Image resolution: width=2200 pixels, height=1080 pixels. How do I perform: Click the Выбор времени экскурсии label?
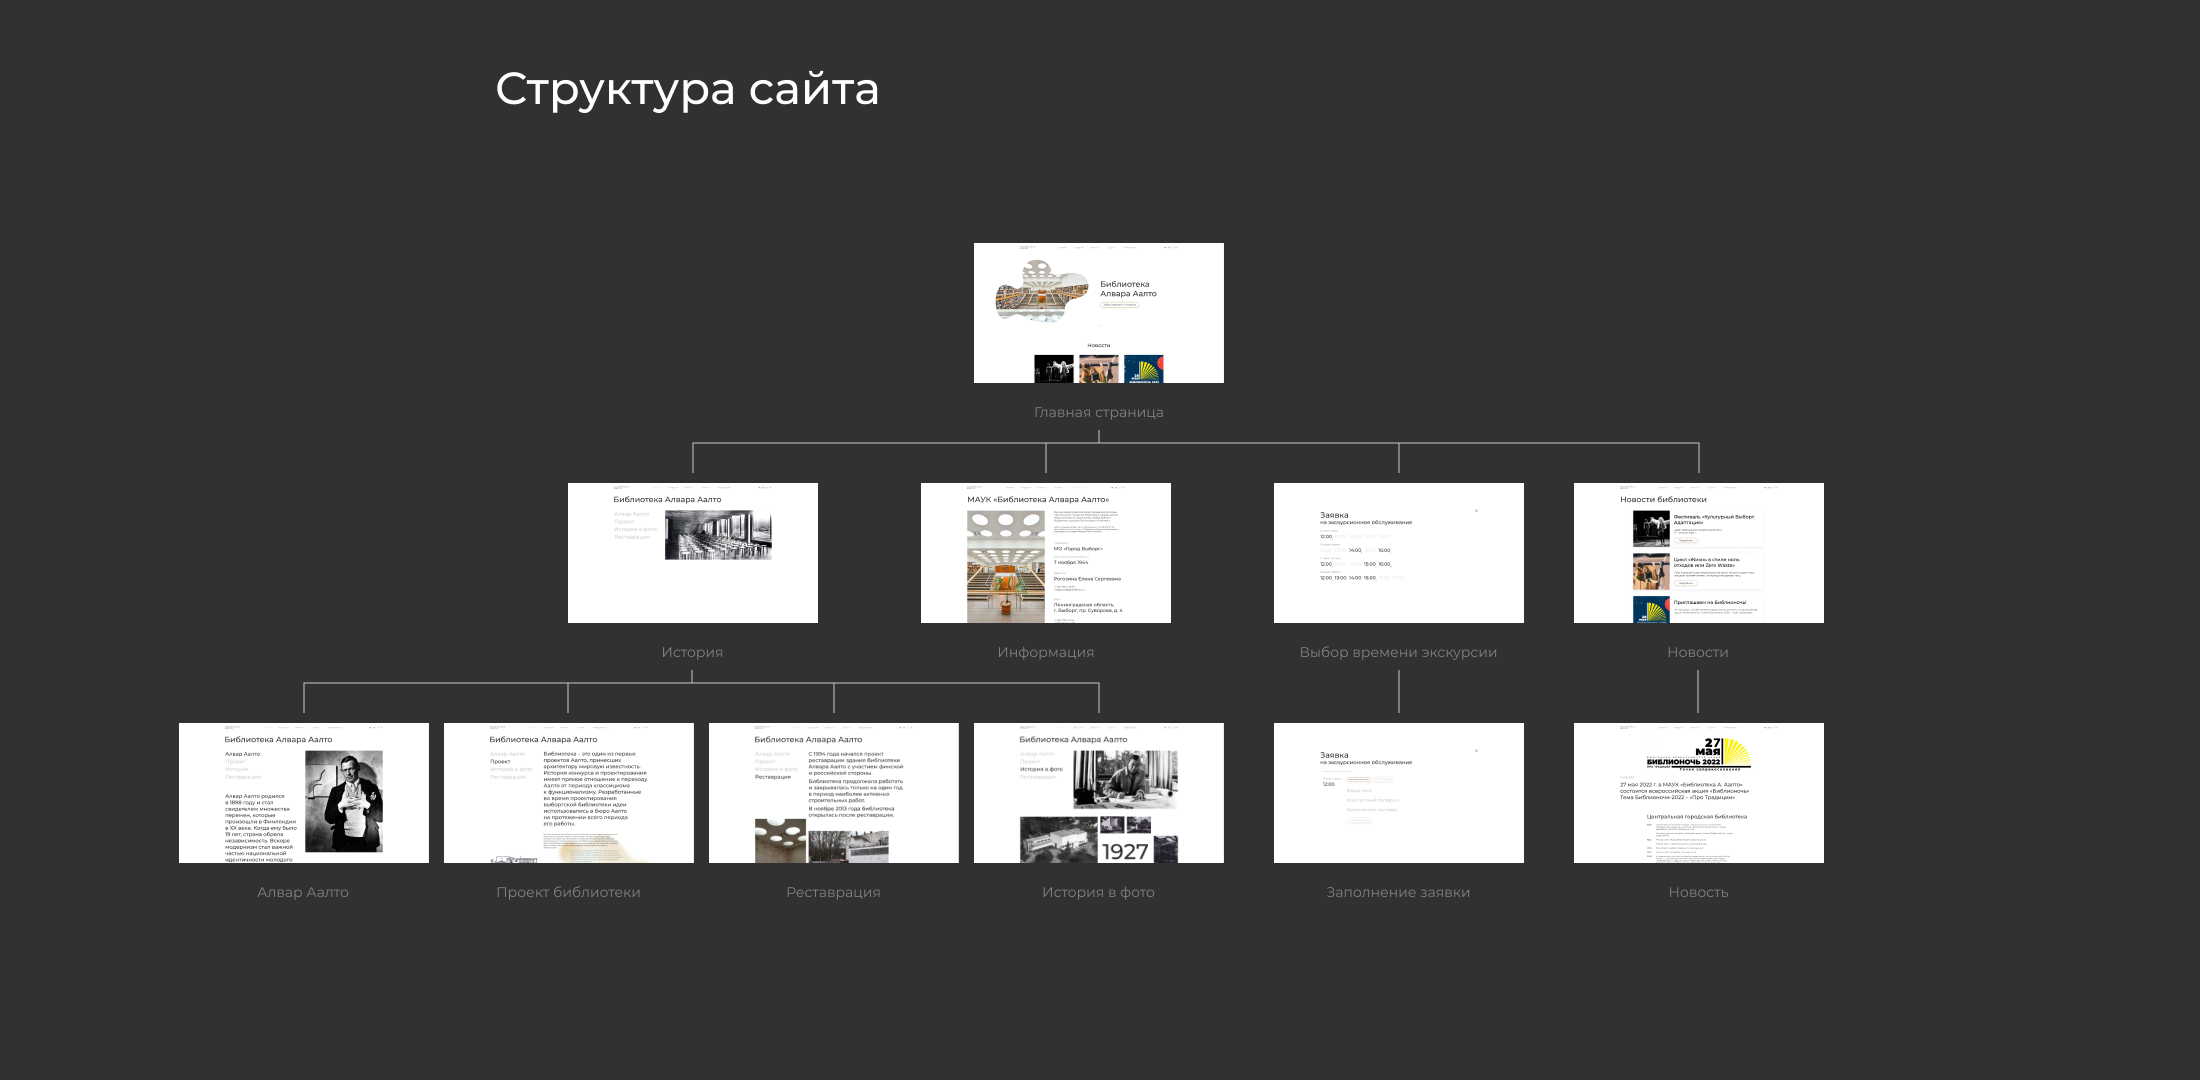coord(1398,652)
